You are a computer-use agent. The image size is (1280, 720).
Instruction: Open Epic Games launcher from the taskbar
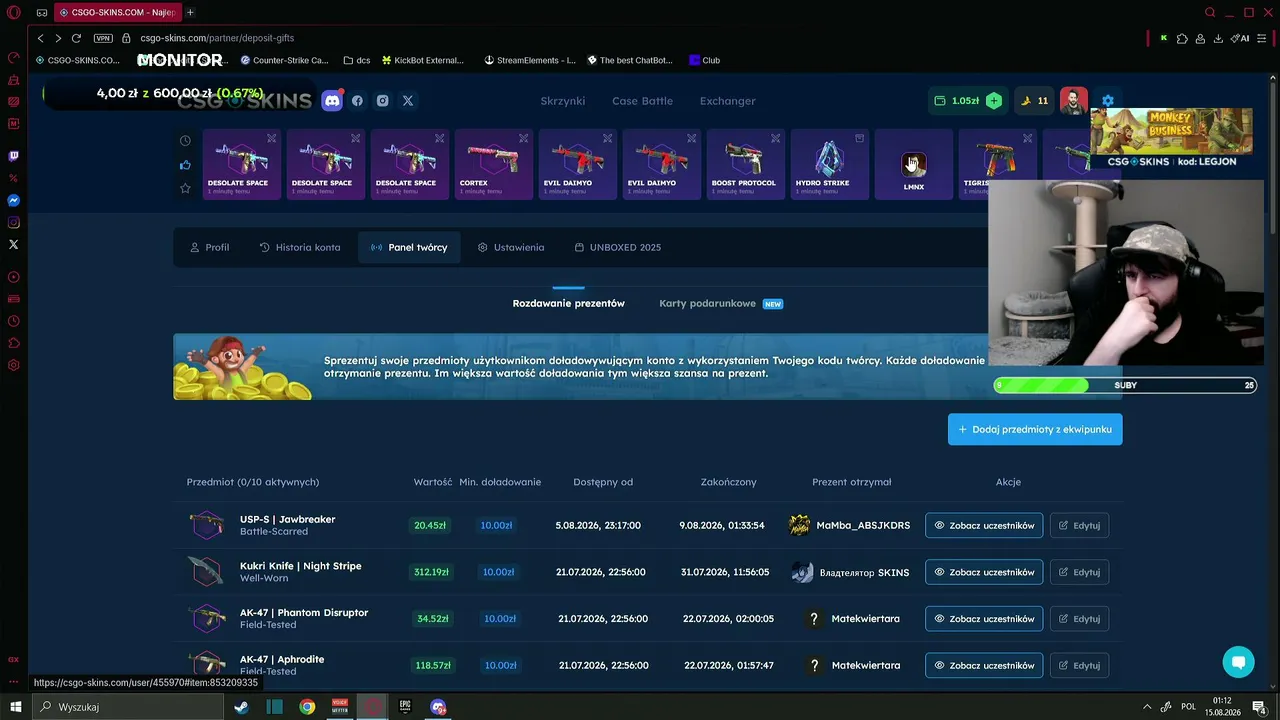405,707
